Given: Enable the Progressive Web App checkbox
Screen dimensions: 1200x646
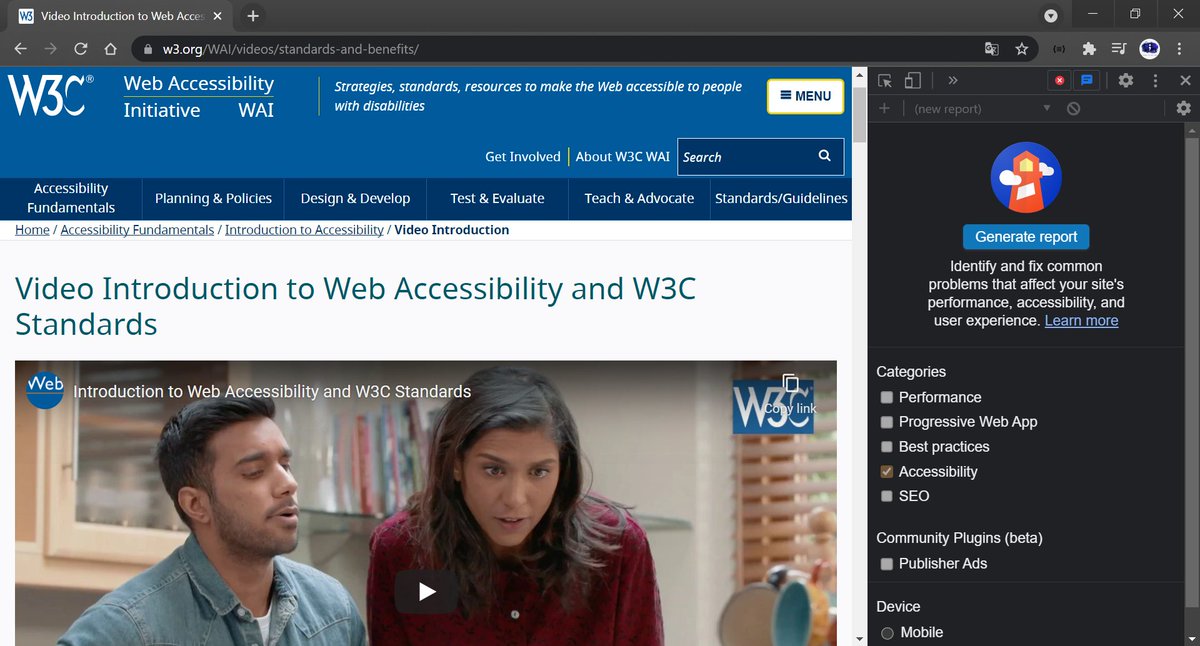Looking at the screenshot, I should coord(887,422).
